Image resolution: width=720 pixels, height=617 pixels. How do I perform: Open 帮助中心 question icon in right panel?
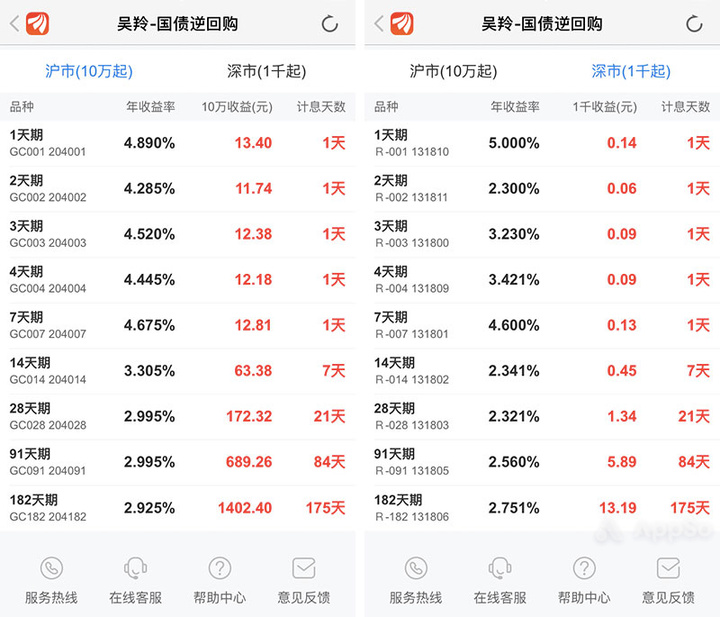pyautogui.click(x=584, y=568)
